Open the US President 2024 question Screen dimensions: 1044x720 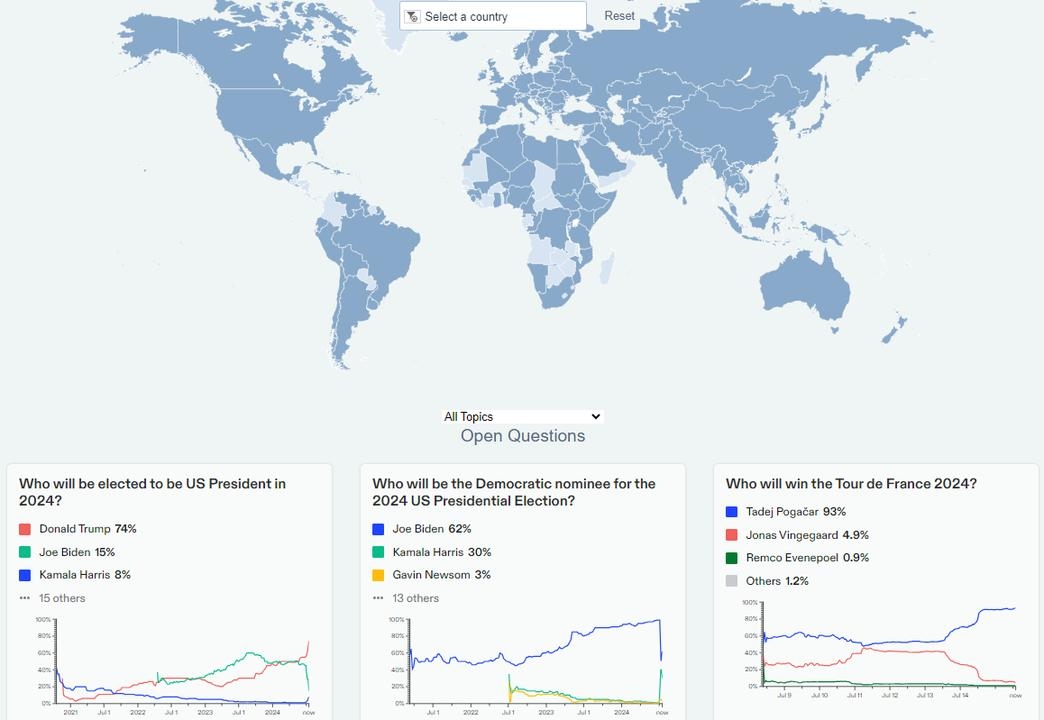pyautogui.click(x=152, y=492)
